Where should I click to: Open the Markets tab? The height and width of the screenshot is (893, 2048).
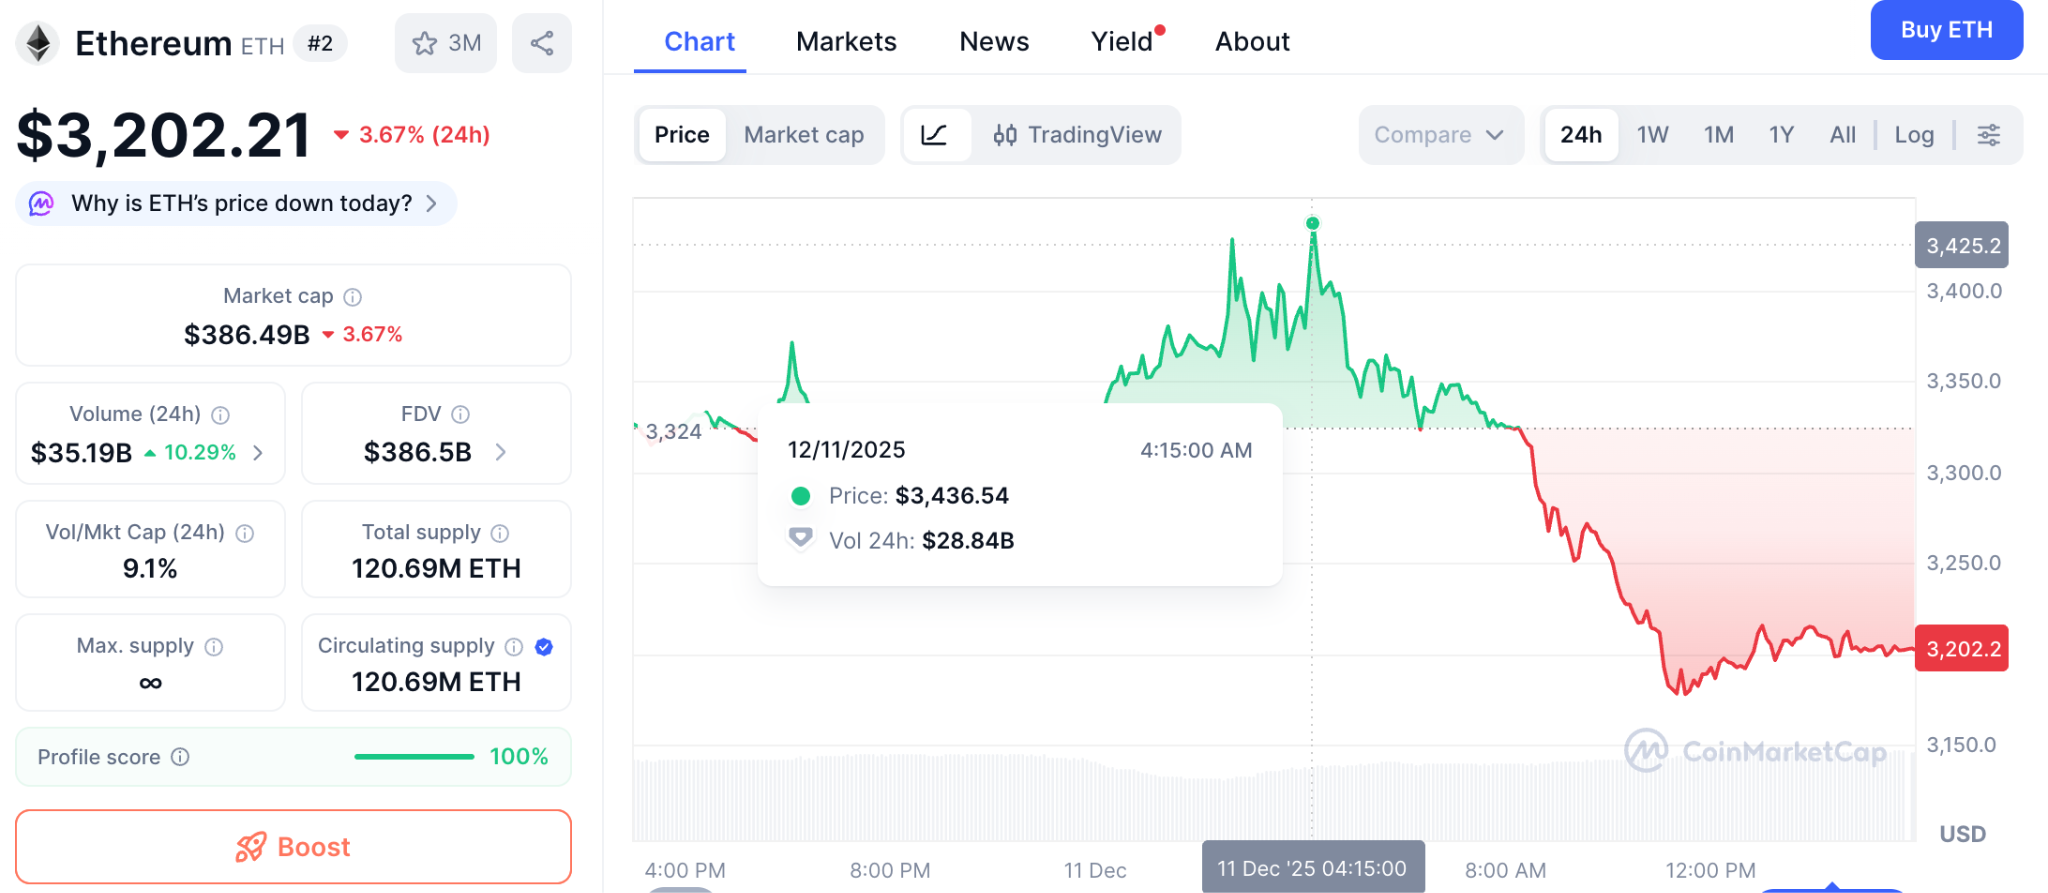(x=846, y=42)
